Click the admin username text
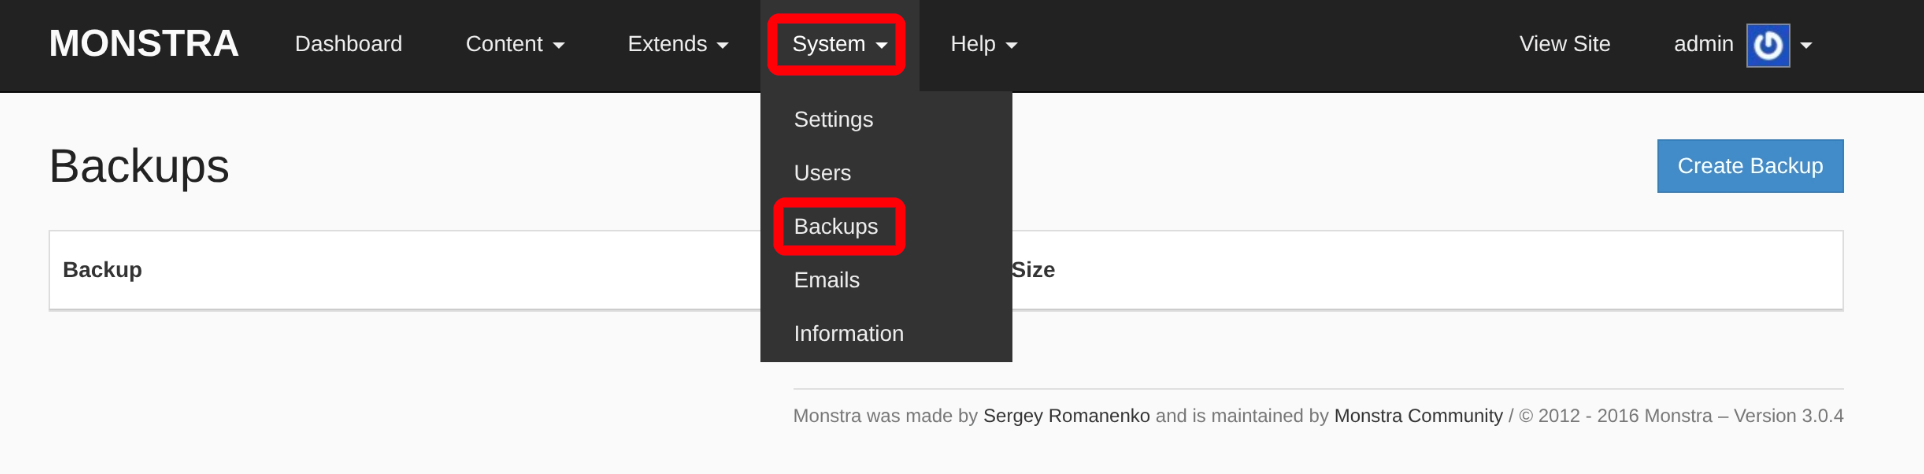 pyautogui.click(x=1703, y=44)
